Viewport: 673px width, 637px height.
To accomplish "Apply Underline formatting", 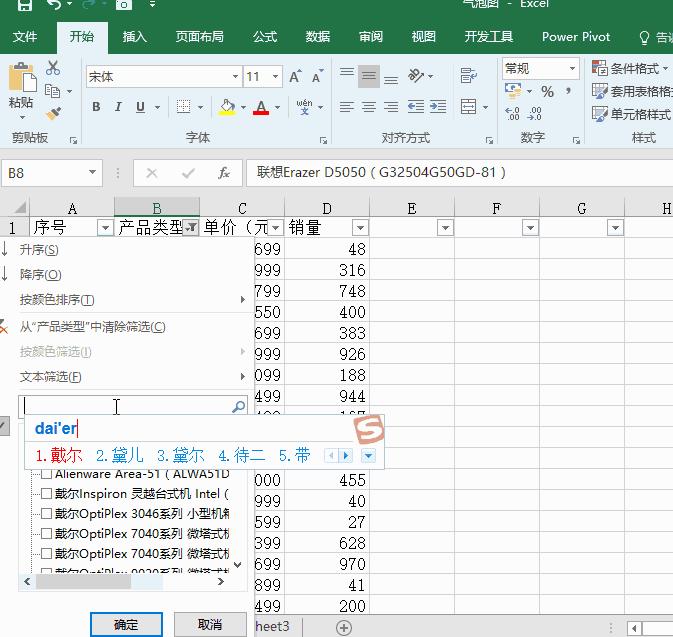I will pyautogui.click(x=140, y=106).
